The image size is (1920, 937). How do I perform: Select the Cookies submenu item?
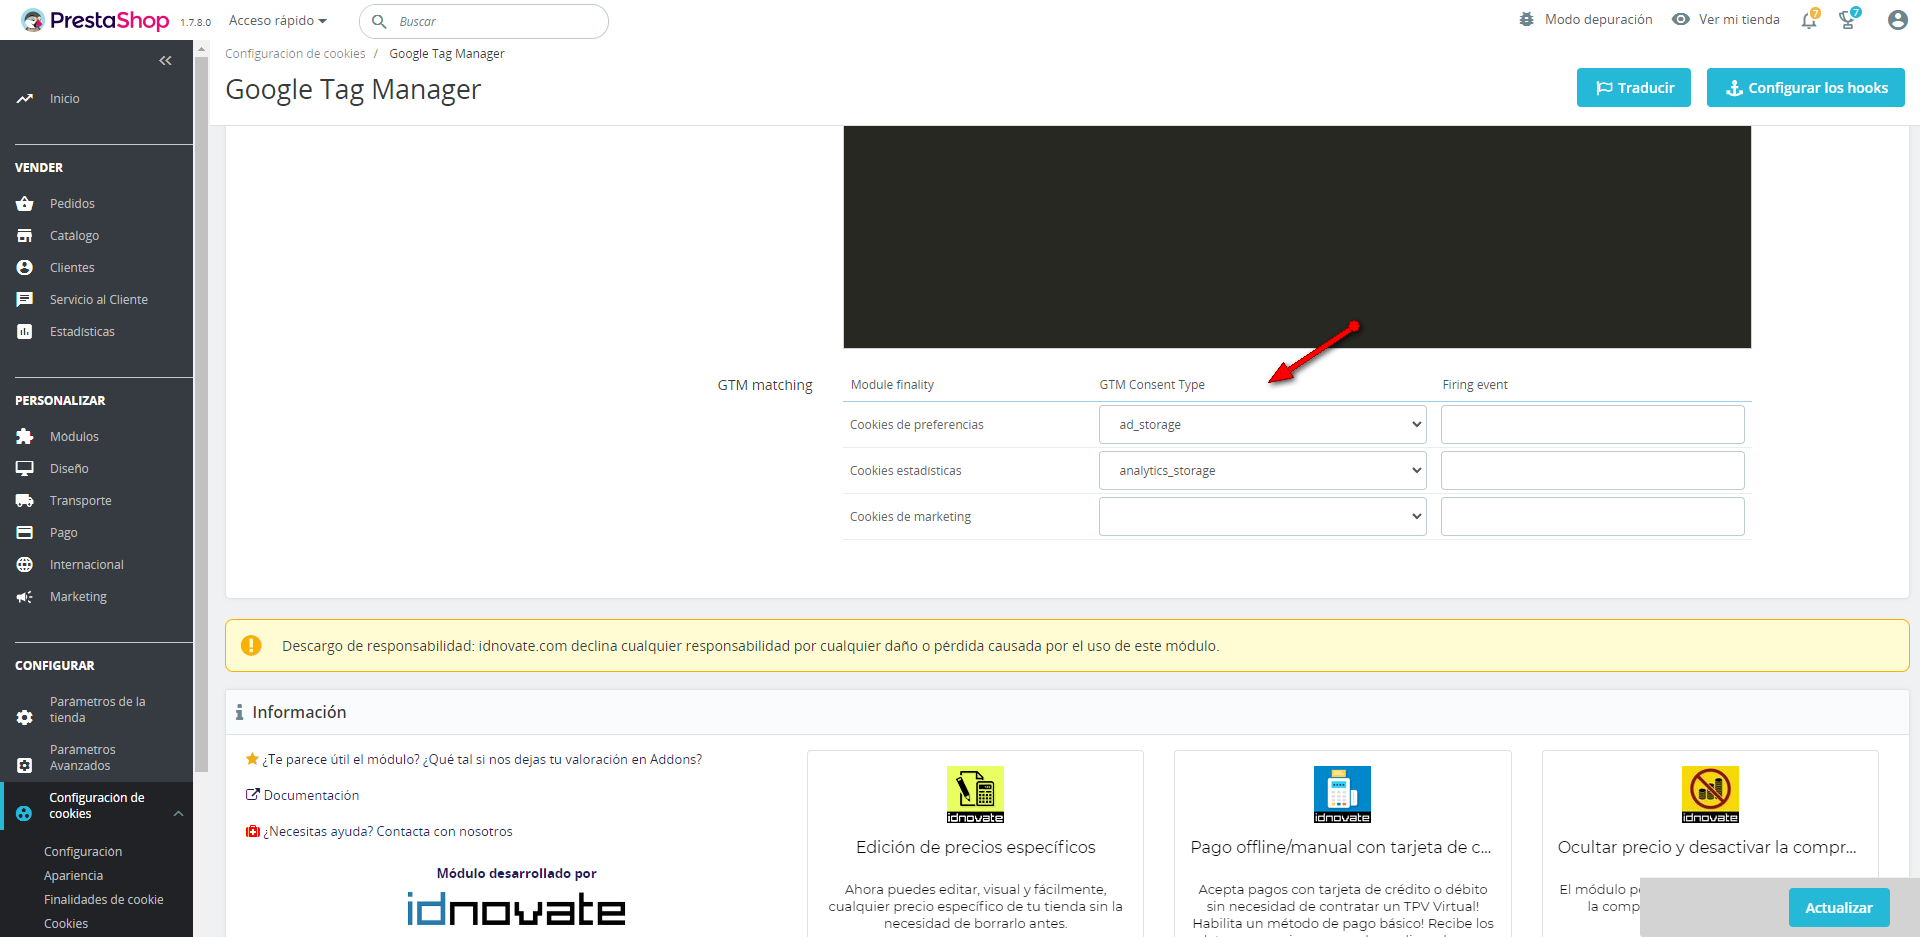(x=66, y=924)
